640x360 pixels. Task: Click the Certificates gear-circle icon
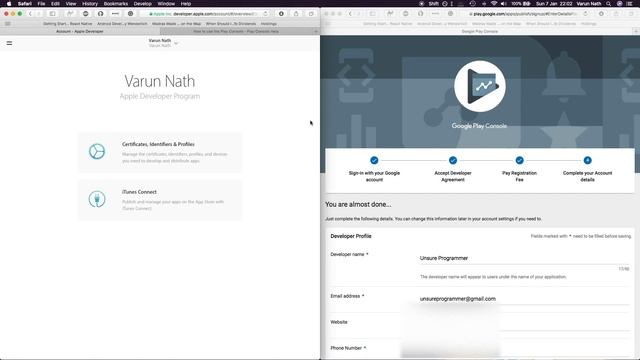pos(97,151)
